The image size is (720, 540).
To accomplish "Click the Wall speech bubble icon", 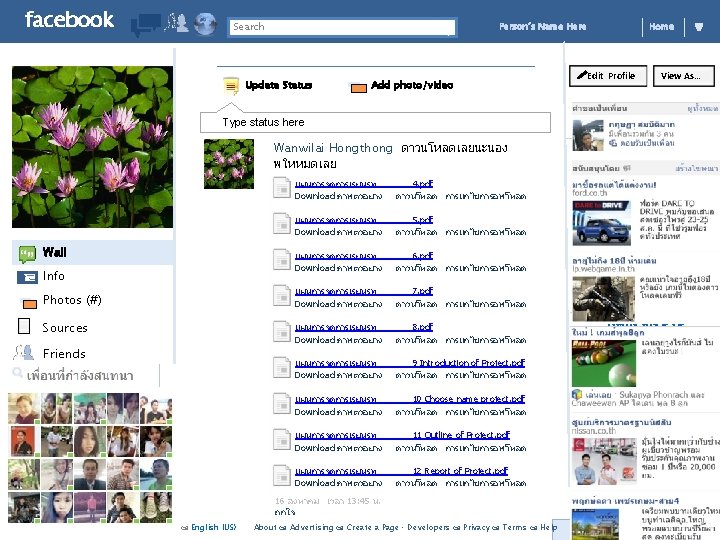I will (x=27, y=253).
